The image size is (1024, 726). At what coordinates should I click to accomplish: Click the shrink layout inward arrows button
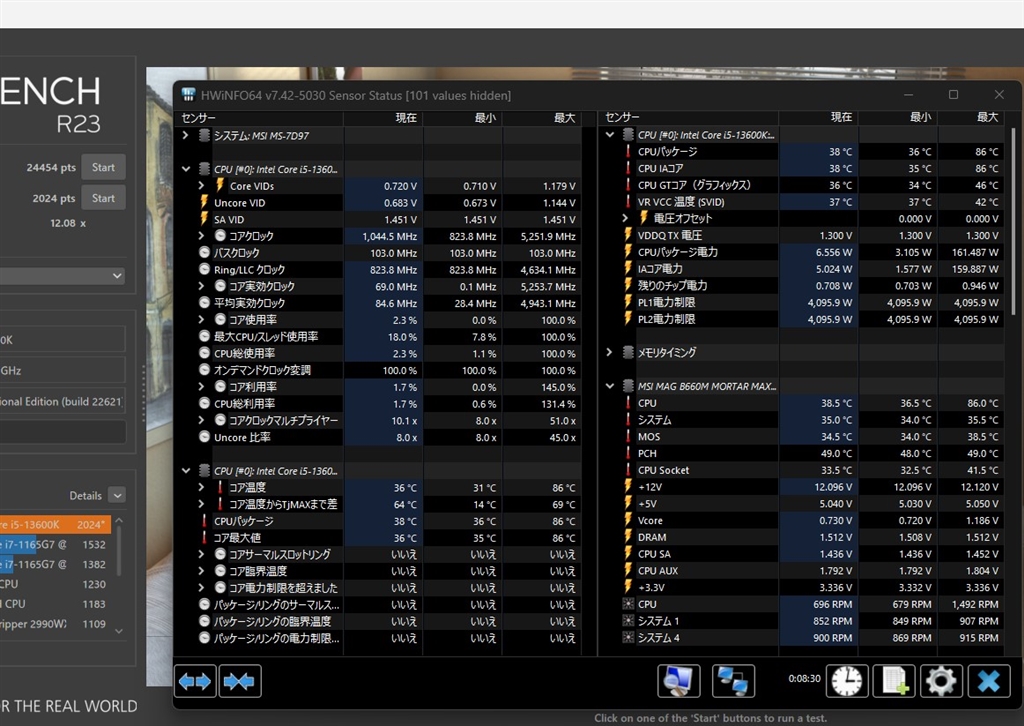(240, 681)
